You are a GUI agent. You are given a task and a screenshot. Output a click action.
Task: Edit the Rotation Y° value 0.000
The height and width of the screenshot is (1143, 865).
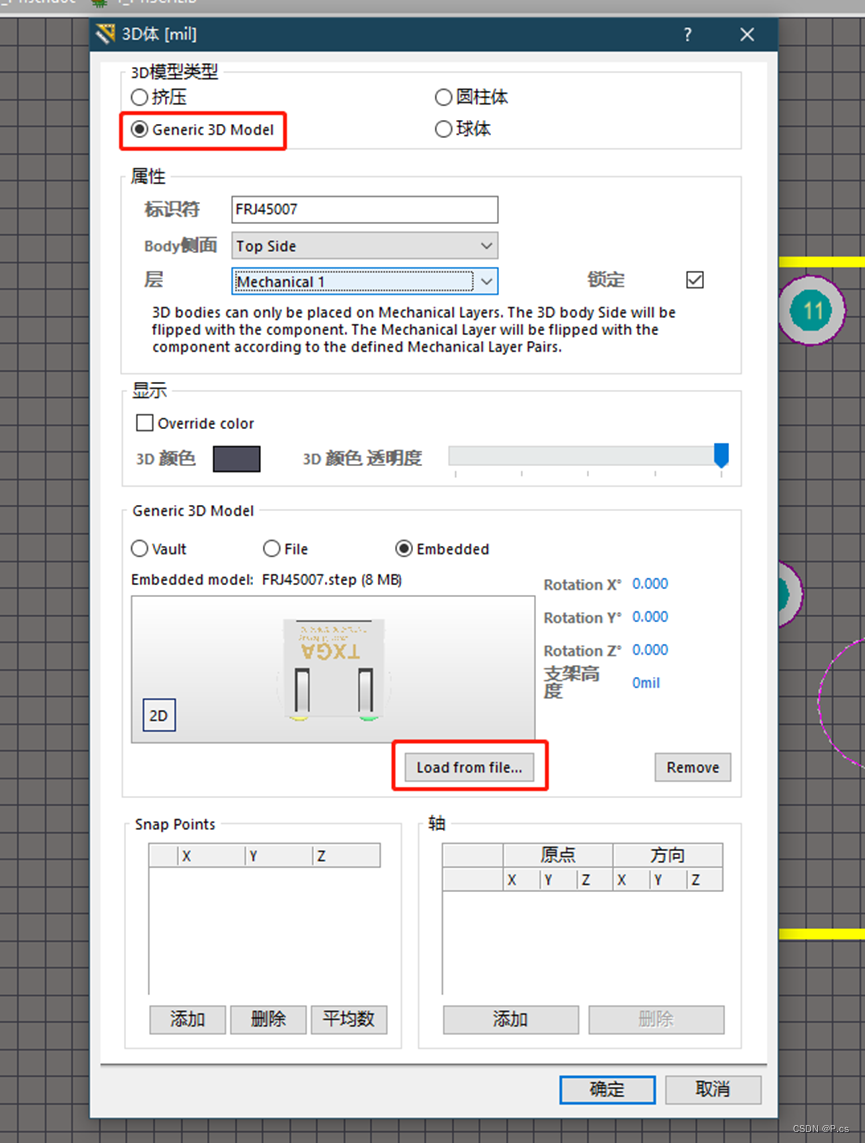(x=650, y=617)
